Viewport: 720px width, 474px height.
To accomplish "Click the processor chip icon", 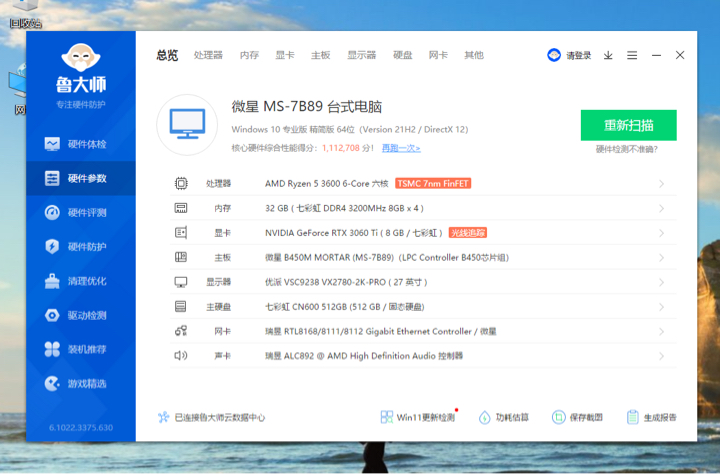I will pos(181,184).
